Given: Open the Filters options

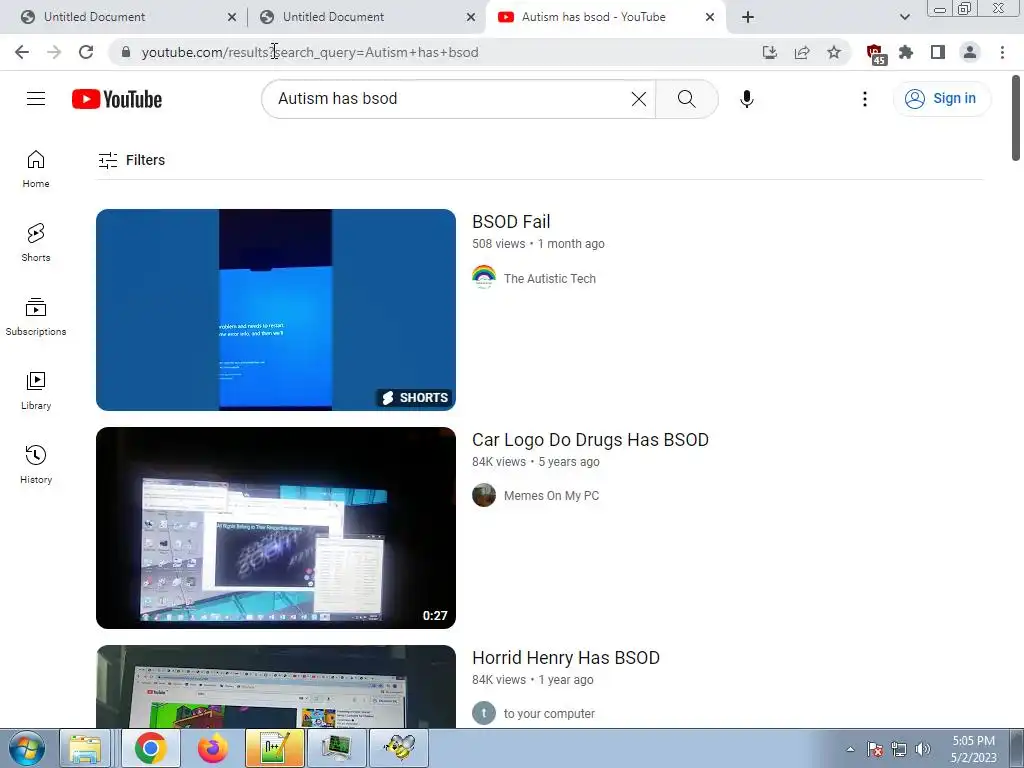Looking at the screenshot, I should [x=132, y=160].
